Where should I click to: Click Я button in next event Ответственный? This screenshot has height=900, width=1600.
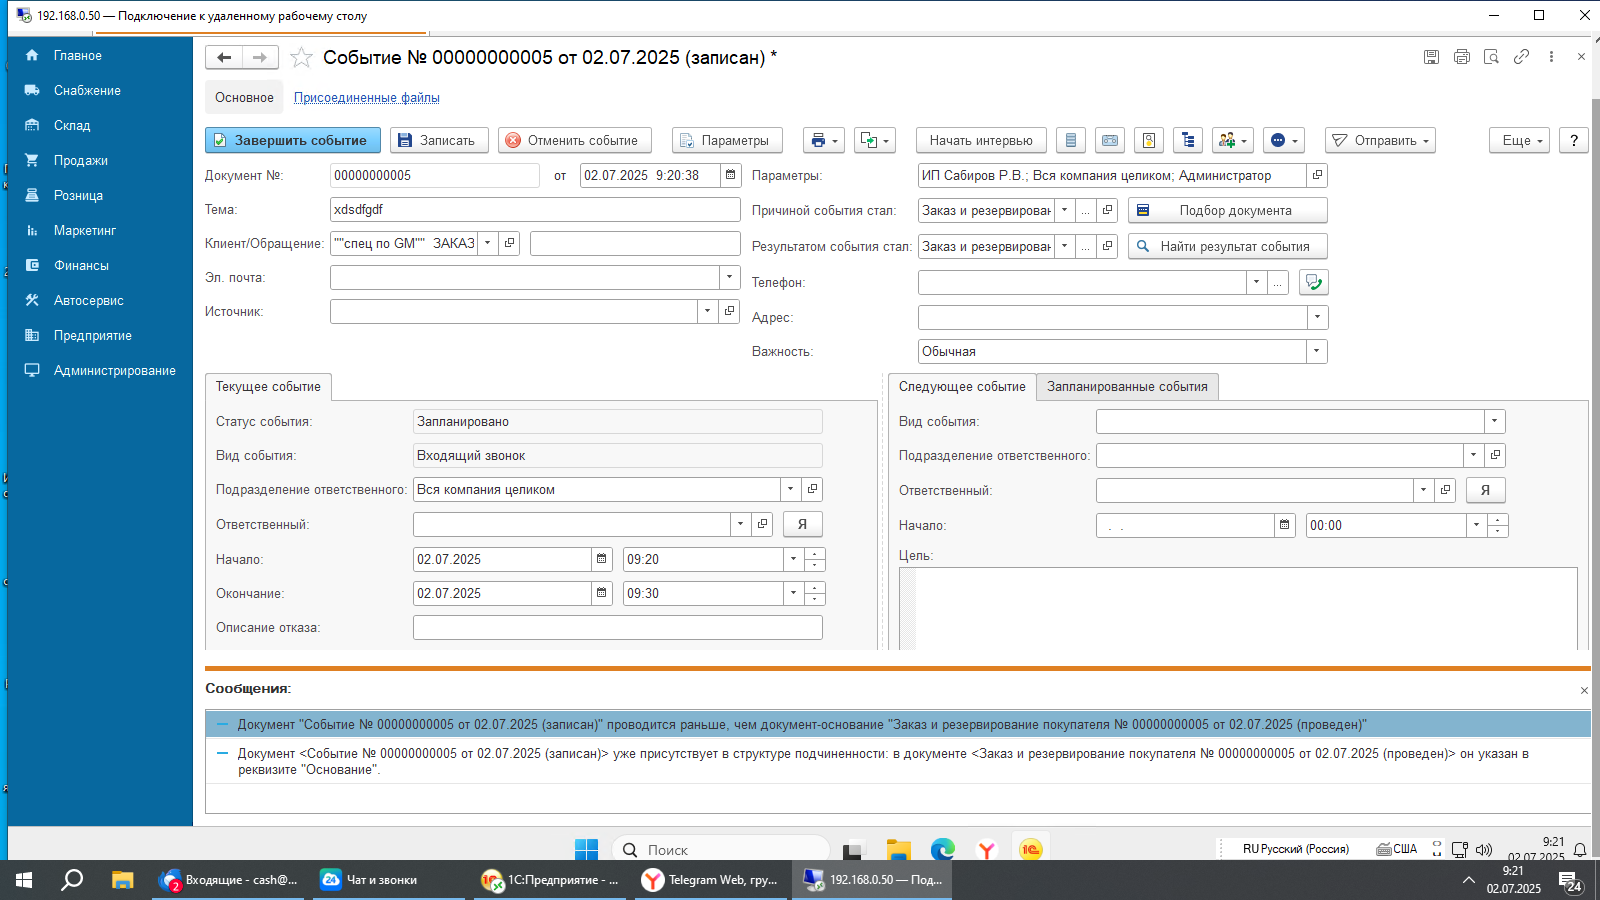point(1485,490)
